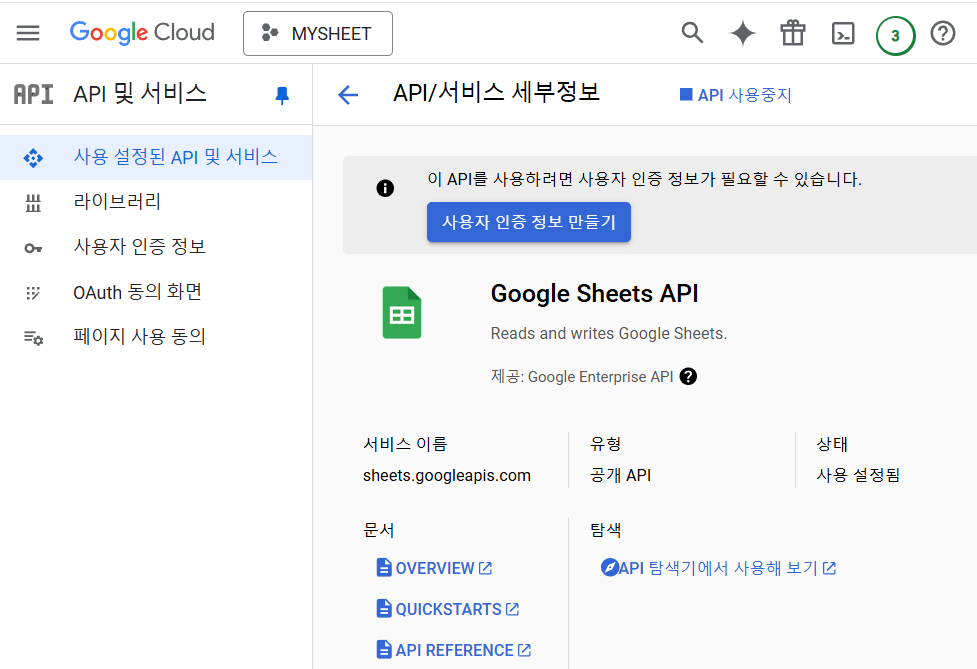Go back with the left arrow
Image resolution: width=977 pixels, height=669 pixels.
tap(348, 95)
